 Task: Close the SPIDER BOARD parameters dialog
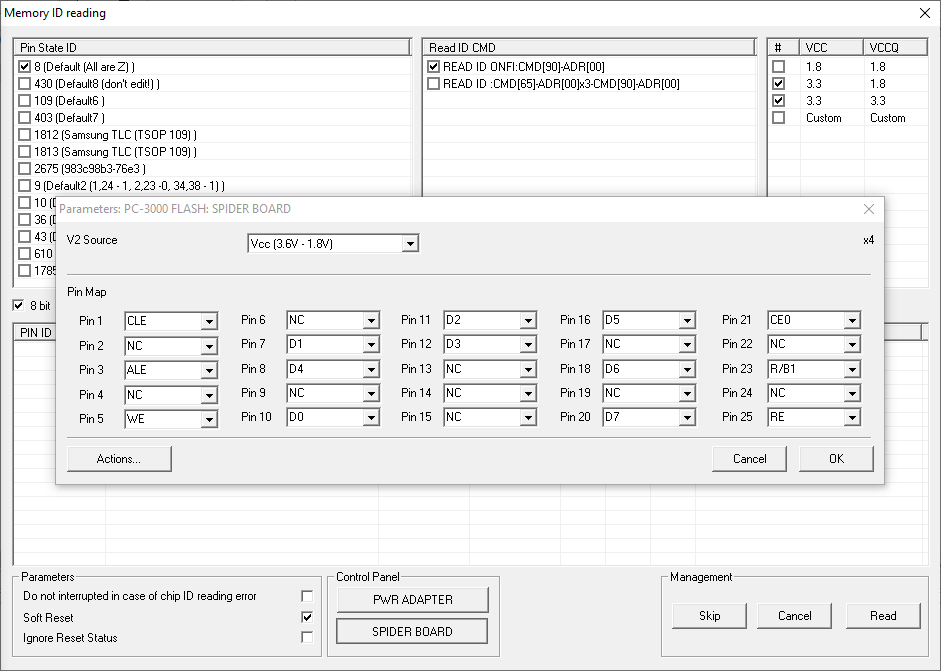(x=868, y=209)
